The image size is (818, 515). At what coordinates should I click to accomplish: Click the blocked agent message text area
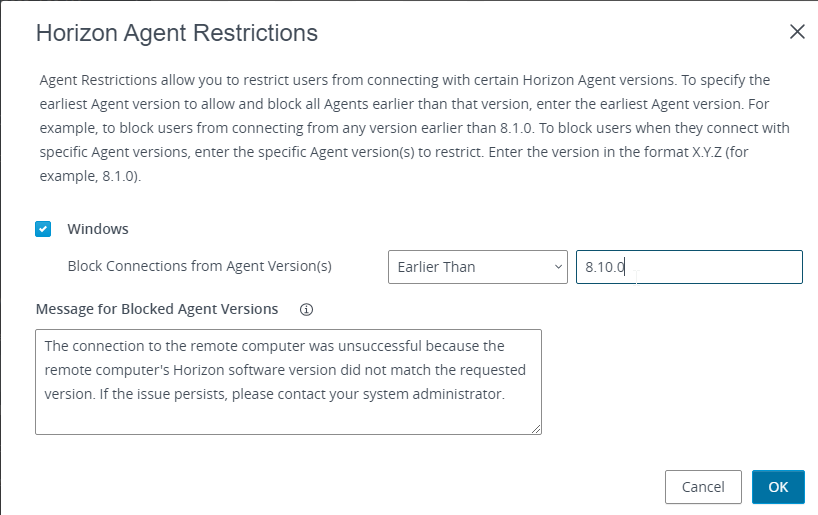(288, 382)
